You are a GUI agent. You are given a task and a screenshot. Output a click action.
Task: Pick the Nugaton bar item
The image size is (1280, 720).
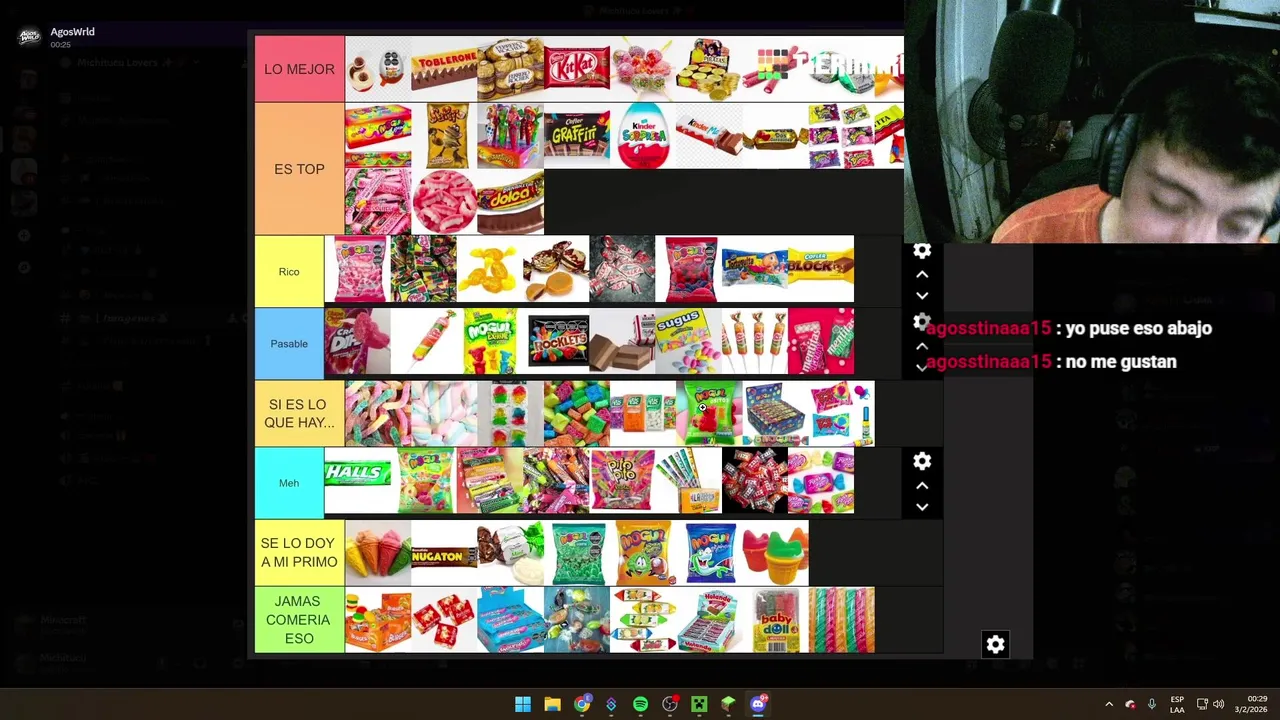tap(443, 552)
